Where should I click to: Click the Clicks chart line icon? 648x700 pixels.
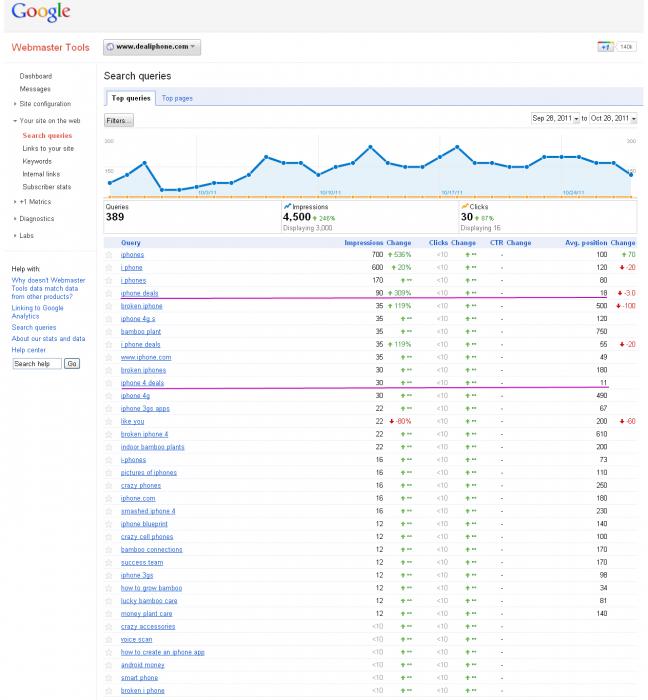[x=465, y=206]
